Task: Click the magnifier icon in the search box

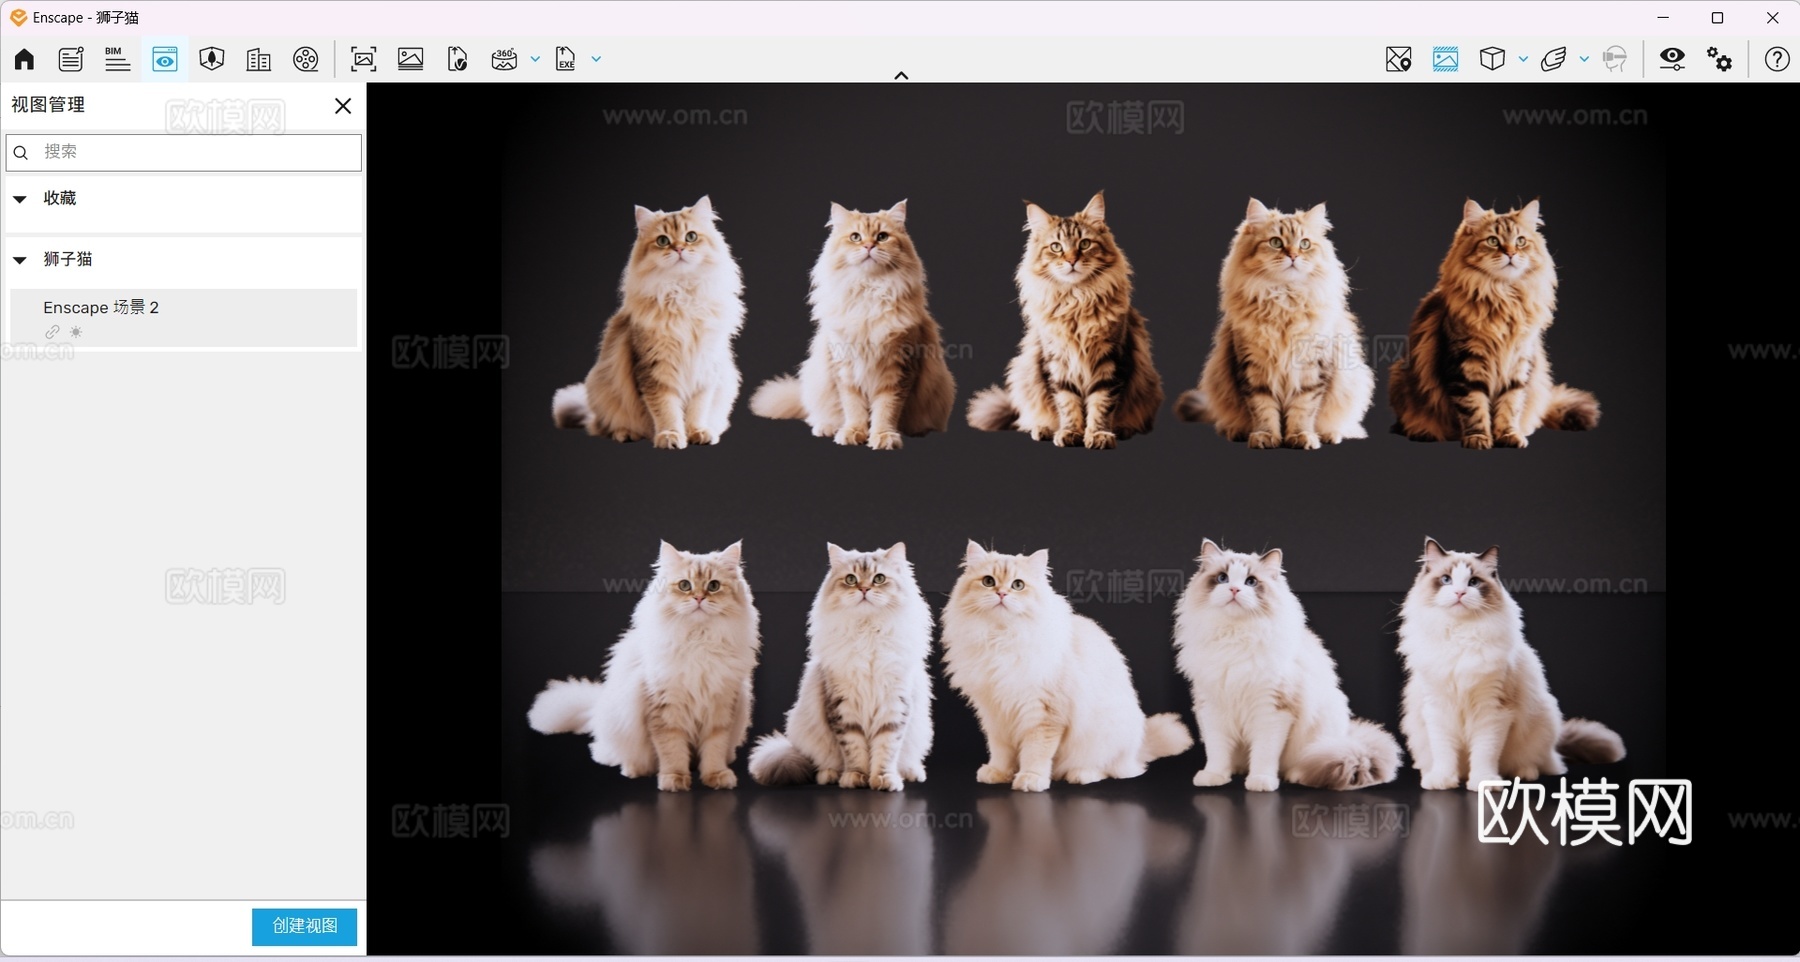Action: [x=21, y=153]
